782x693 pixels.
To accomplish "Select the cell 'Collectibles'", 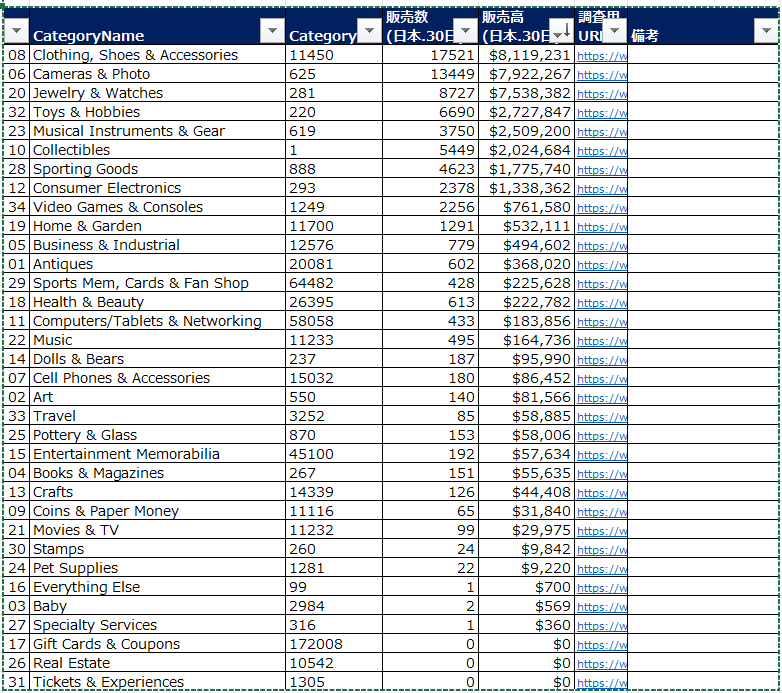I will (x=157, y=150).
